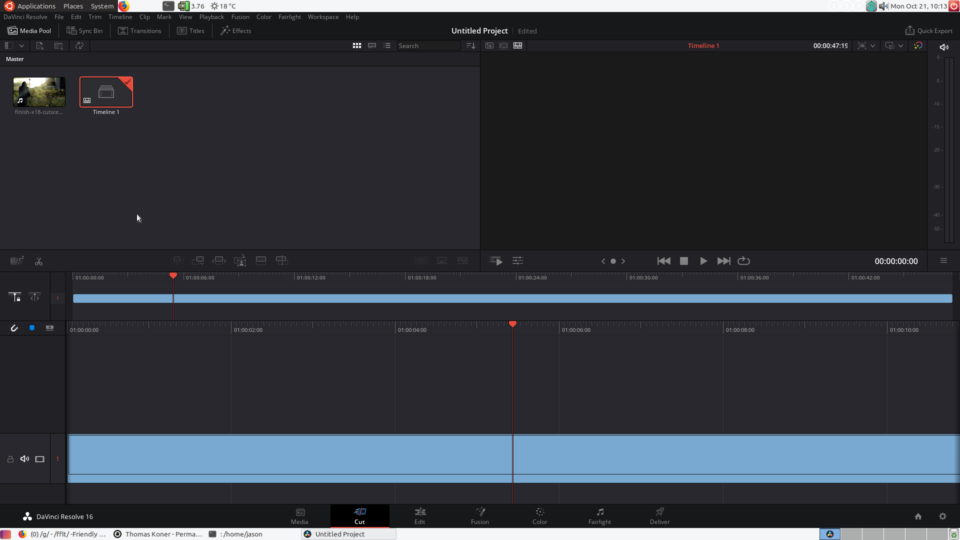Select the Boring Detector icon in timeline toolbar
The height and width of the screenshot is (540, 960).
tap(17, 261)
